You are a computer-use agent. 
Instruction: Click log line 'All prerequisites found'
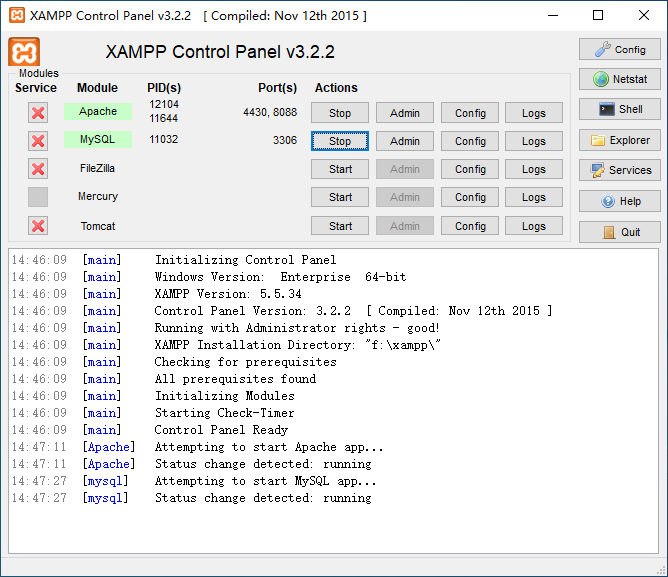236,379
